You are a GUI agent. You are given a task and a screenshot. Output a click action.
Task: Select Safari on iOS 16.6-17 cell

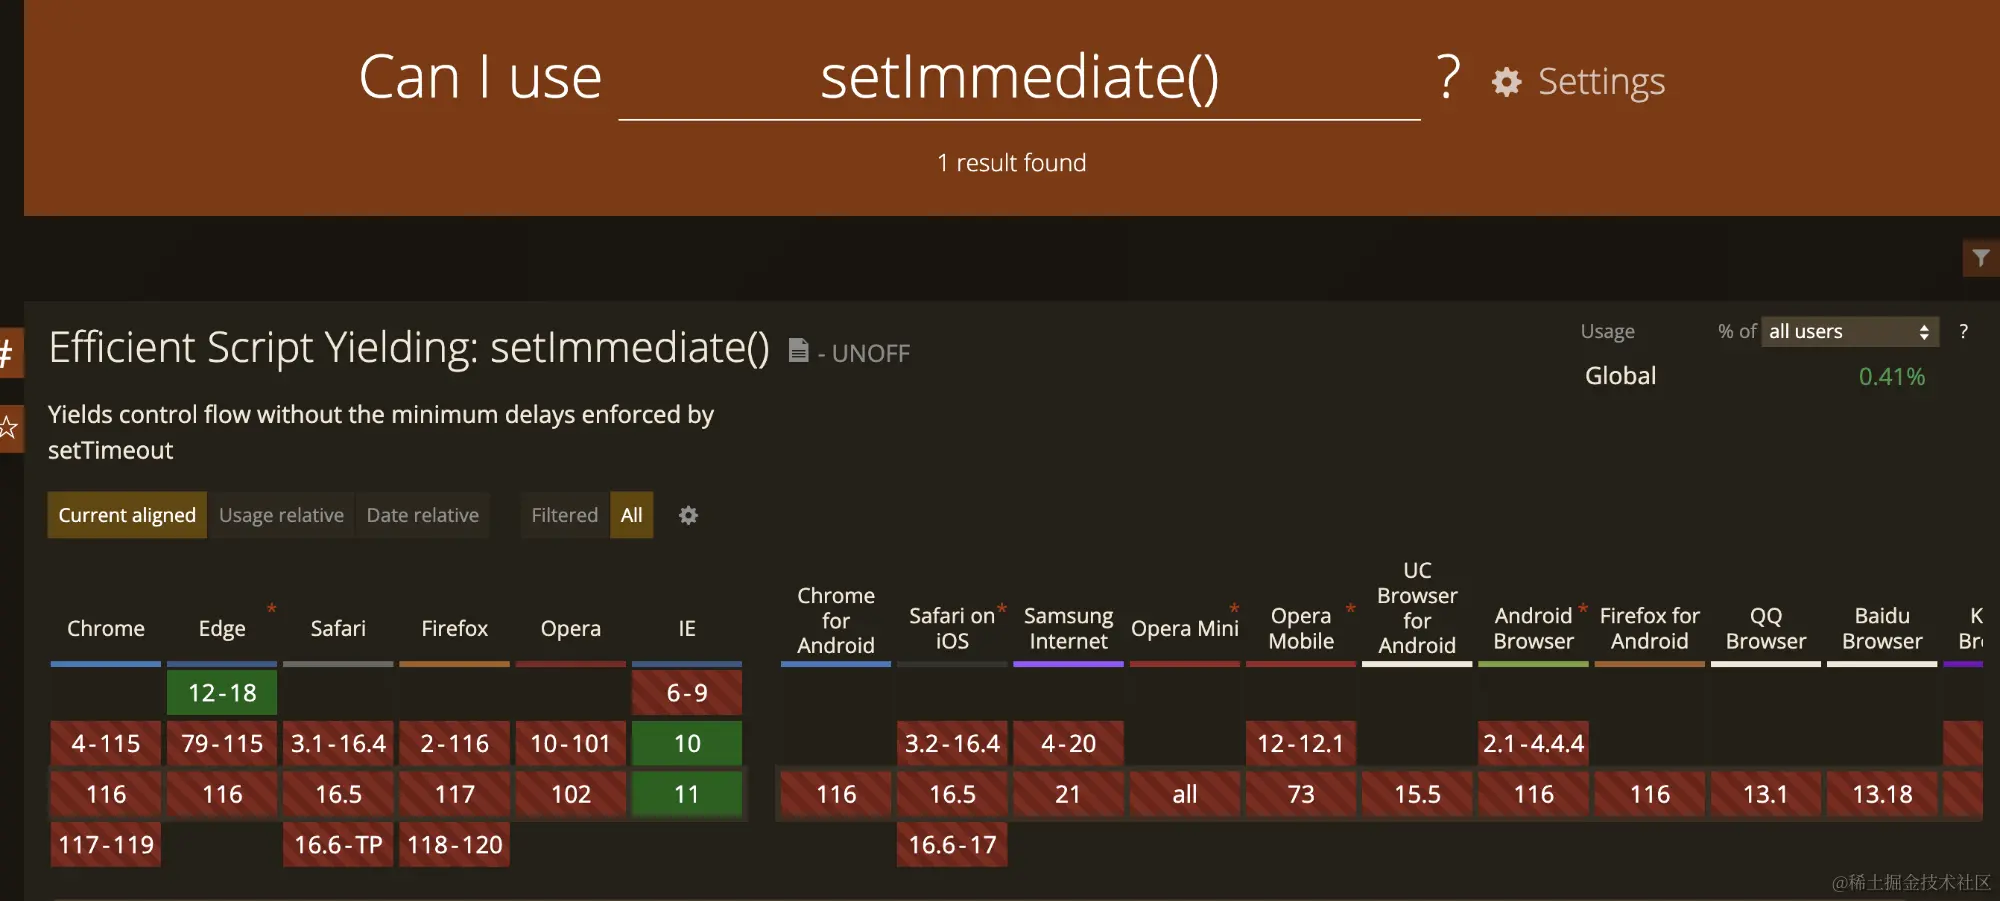click(952, 845)
